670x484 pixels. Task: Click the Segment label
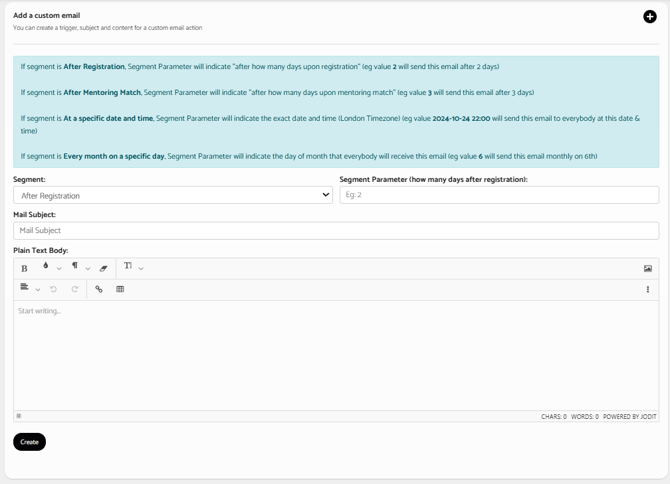(29, 179)
